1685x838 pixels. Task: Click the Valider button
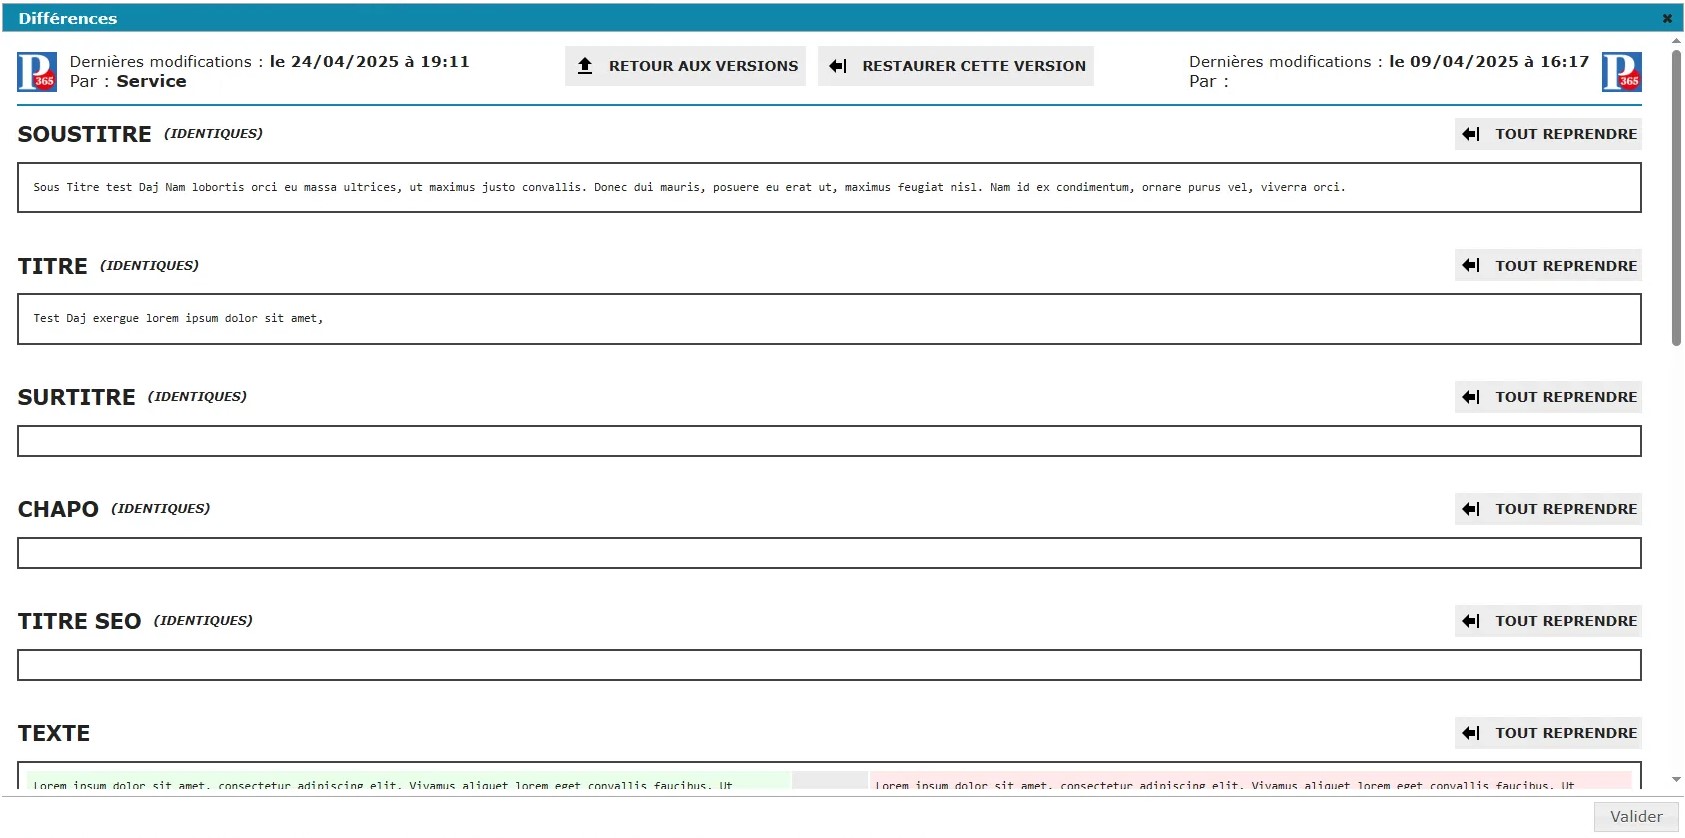[x=1635, y=817]
